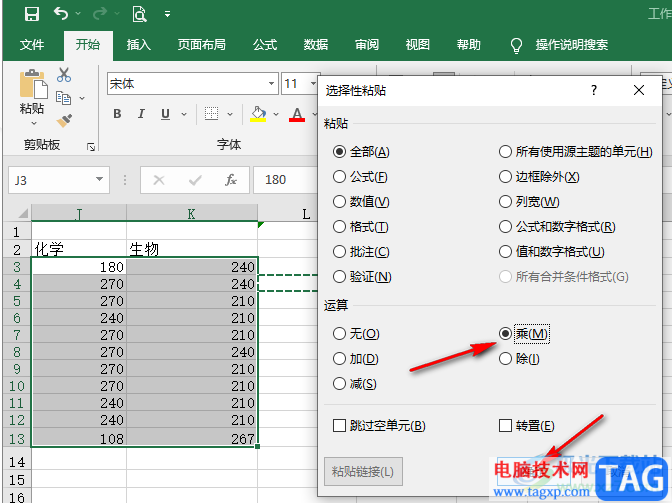Select the Subtract (减) operation
Image resolution: width=672 pixels, height=503 pixels.
[x=354, y=383]
